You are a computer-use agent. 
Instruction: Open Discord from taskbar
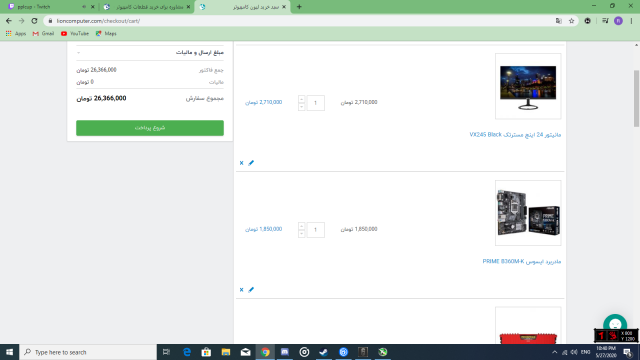[285, 352]
